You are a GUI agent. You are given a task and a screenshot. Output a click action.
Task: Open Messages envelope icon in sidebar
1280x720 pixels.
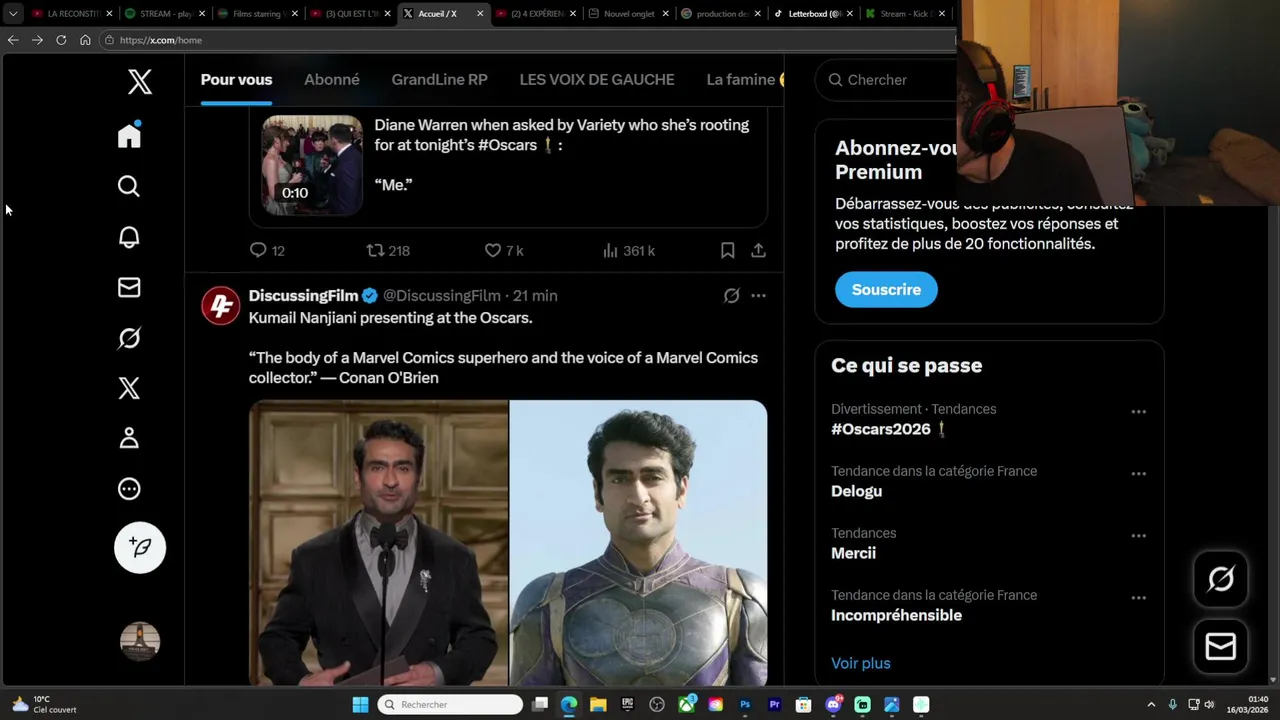[x=129, y=287]
